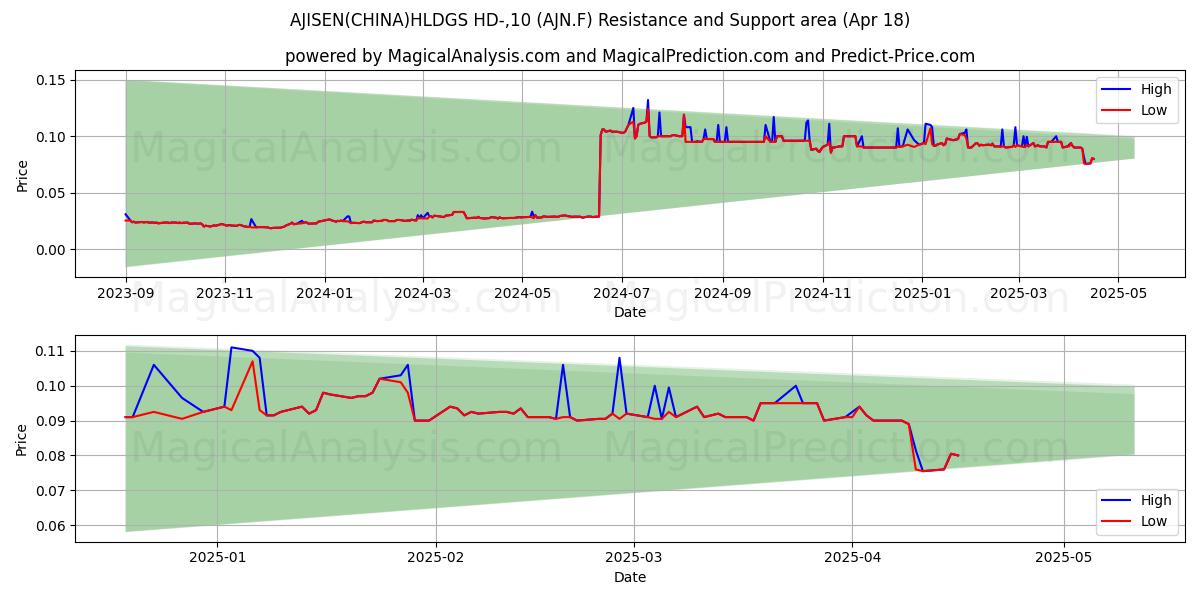The image size is (1200, 600).
Task: Click the bottom chart 0.07 price tick
Action: point(50,491)
